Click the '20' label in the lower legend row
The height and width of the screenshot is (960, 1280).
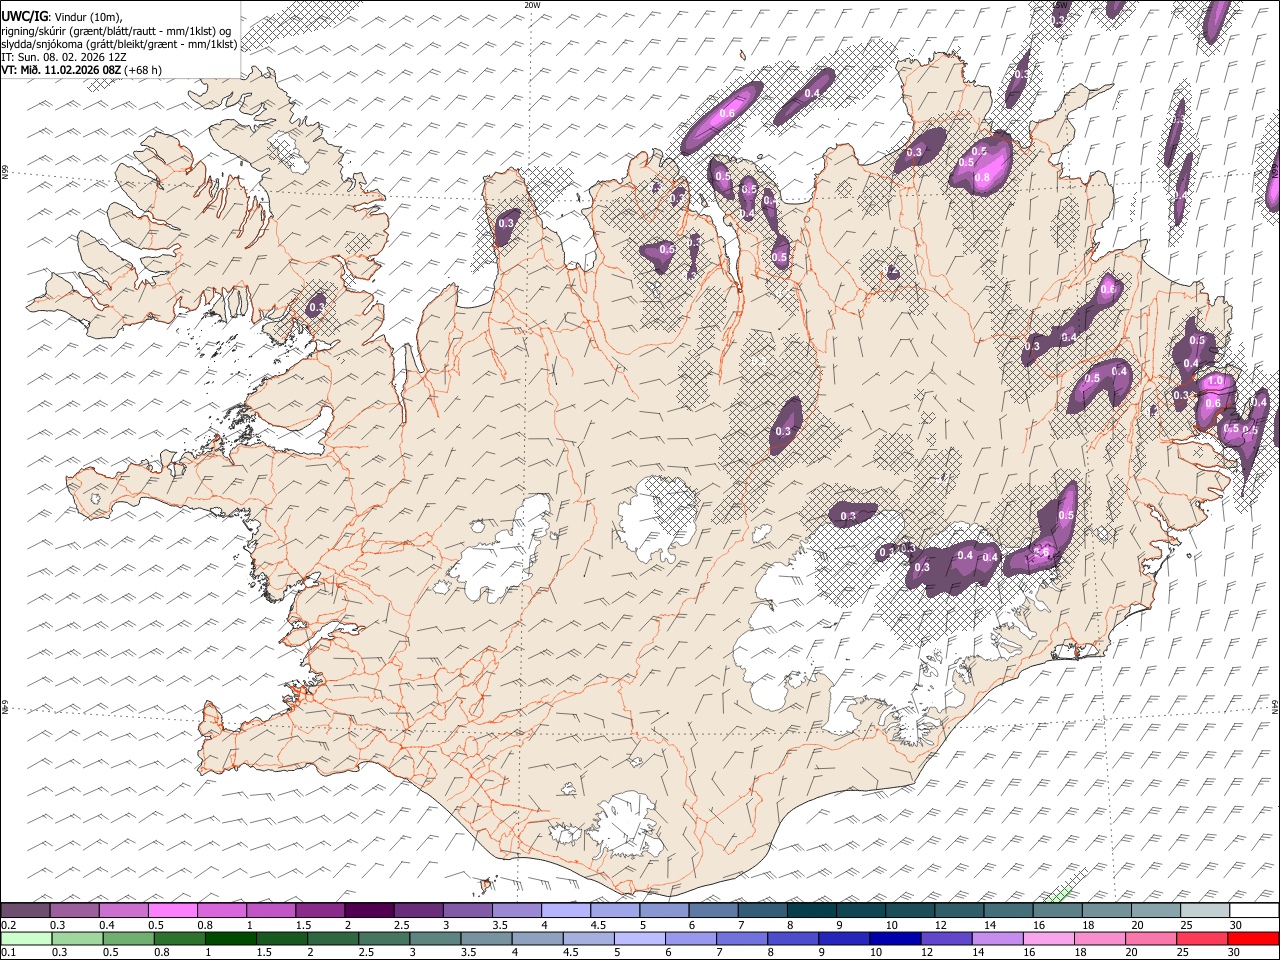tap(1132, 953)
